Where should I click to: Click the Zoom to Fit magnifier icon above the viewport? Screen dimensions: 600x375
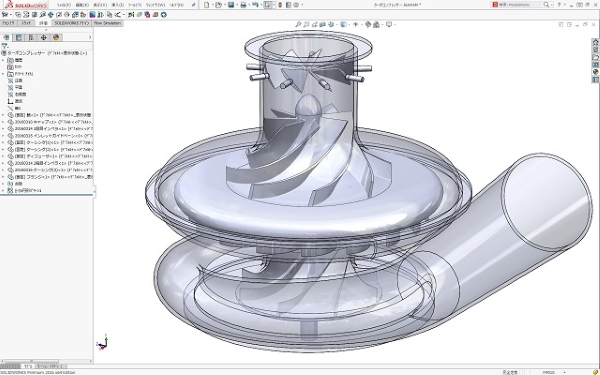[x=298, y=24]
